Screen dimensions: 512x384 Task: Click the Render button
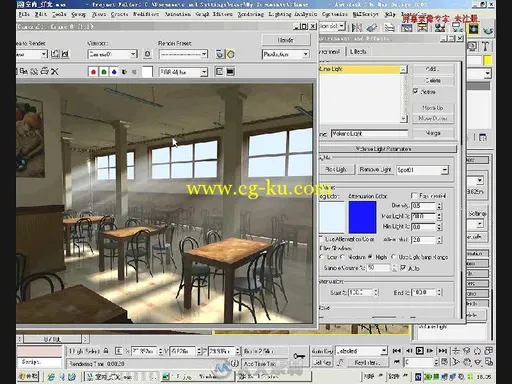tap(286, 40)
